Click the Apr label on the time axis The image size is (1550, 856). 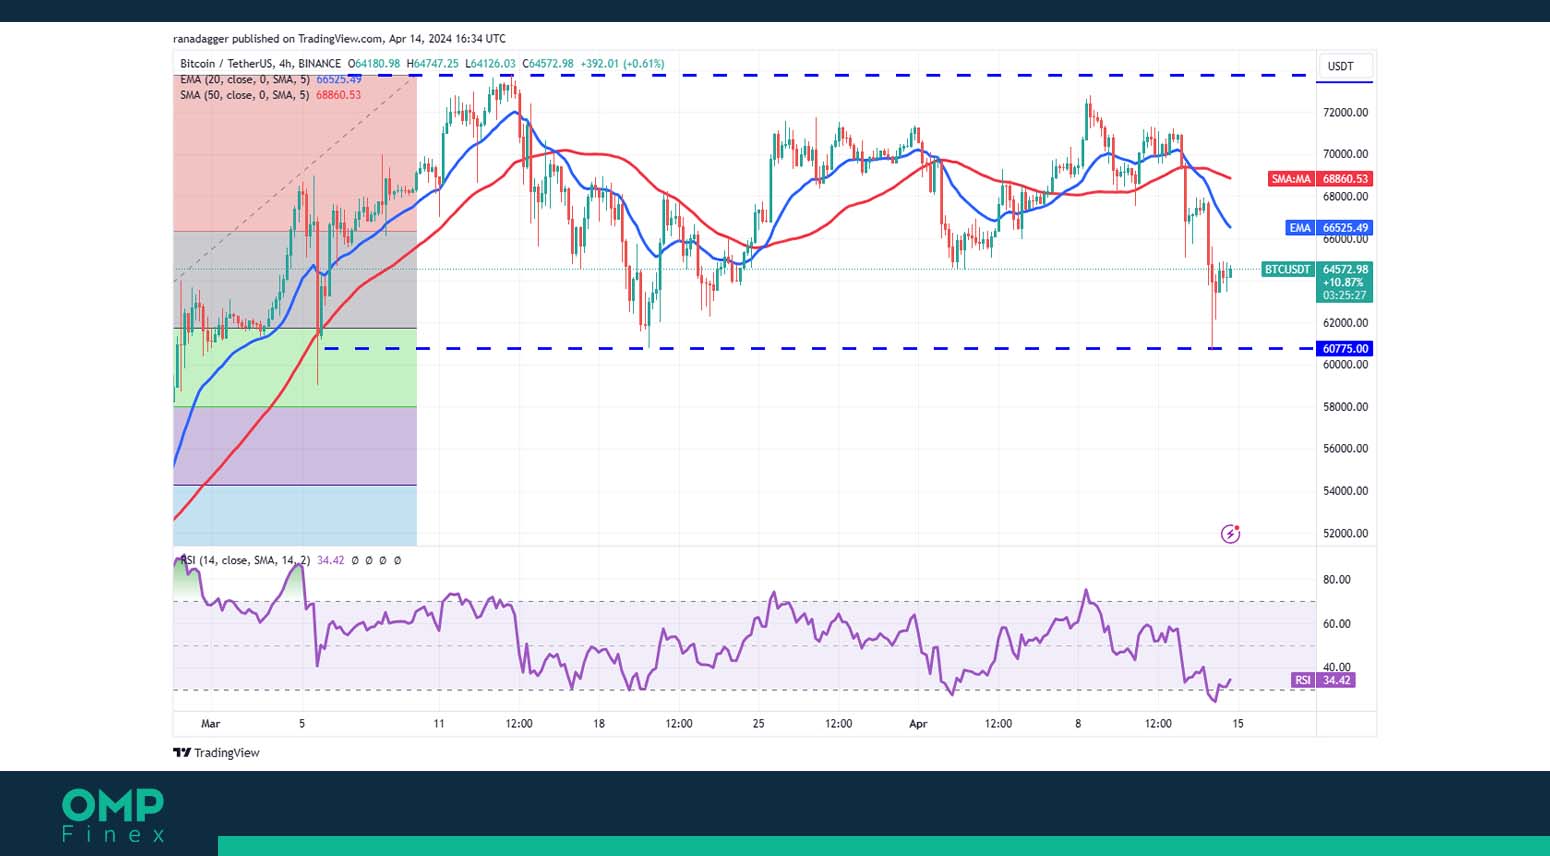918,724
